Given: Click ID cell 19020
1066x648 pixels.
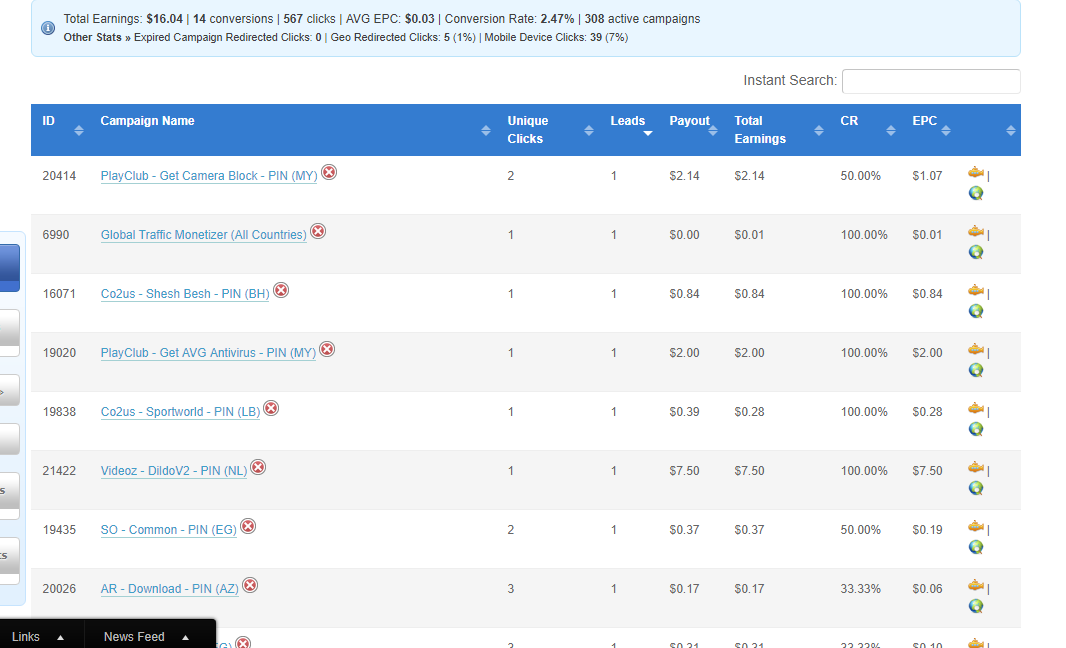Looking at the screenshot, I should [59, 353].
